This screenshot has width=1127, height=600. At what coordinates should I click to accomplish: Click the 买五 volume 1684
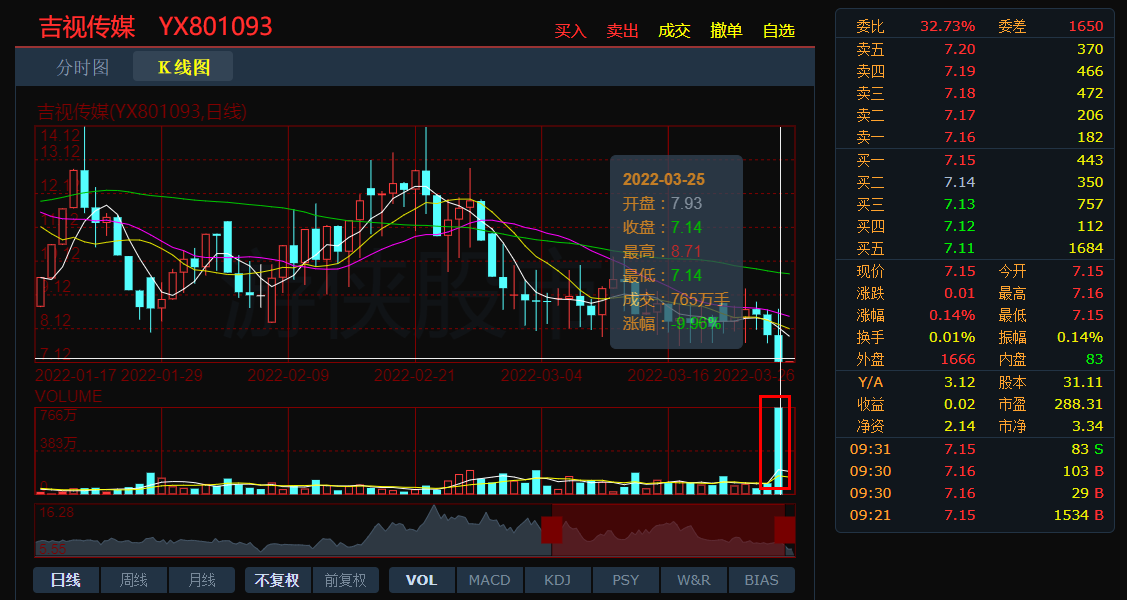pyautogui.click(x=1085, y=249)
